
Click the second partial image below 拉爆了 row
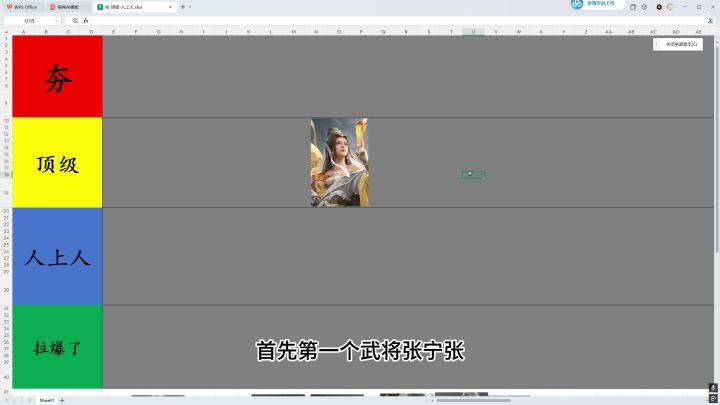pyautogui.click(x=278, y=394)
